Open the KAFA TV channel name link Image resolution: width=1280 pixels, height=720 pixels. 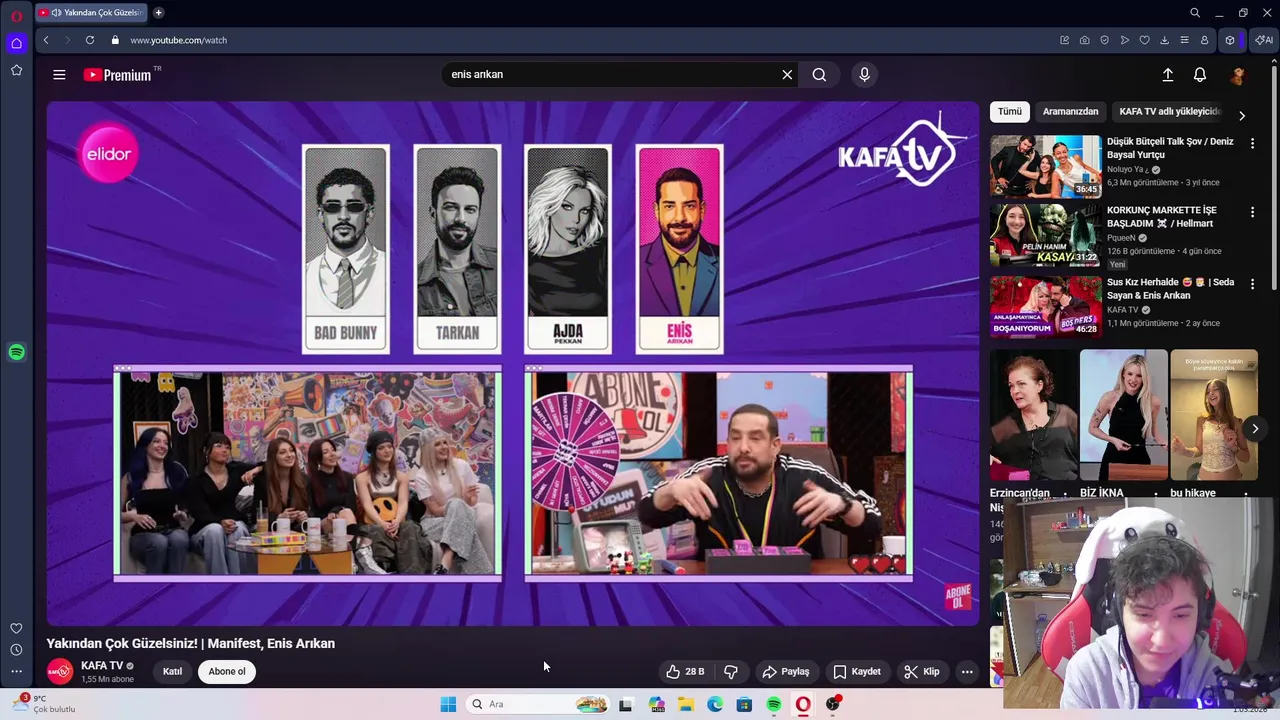102,666
